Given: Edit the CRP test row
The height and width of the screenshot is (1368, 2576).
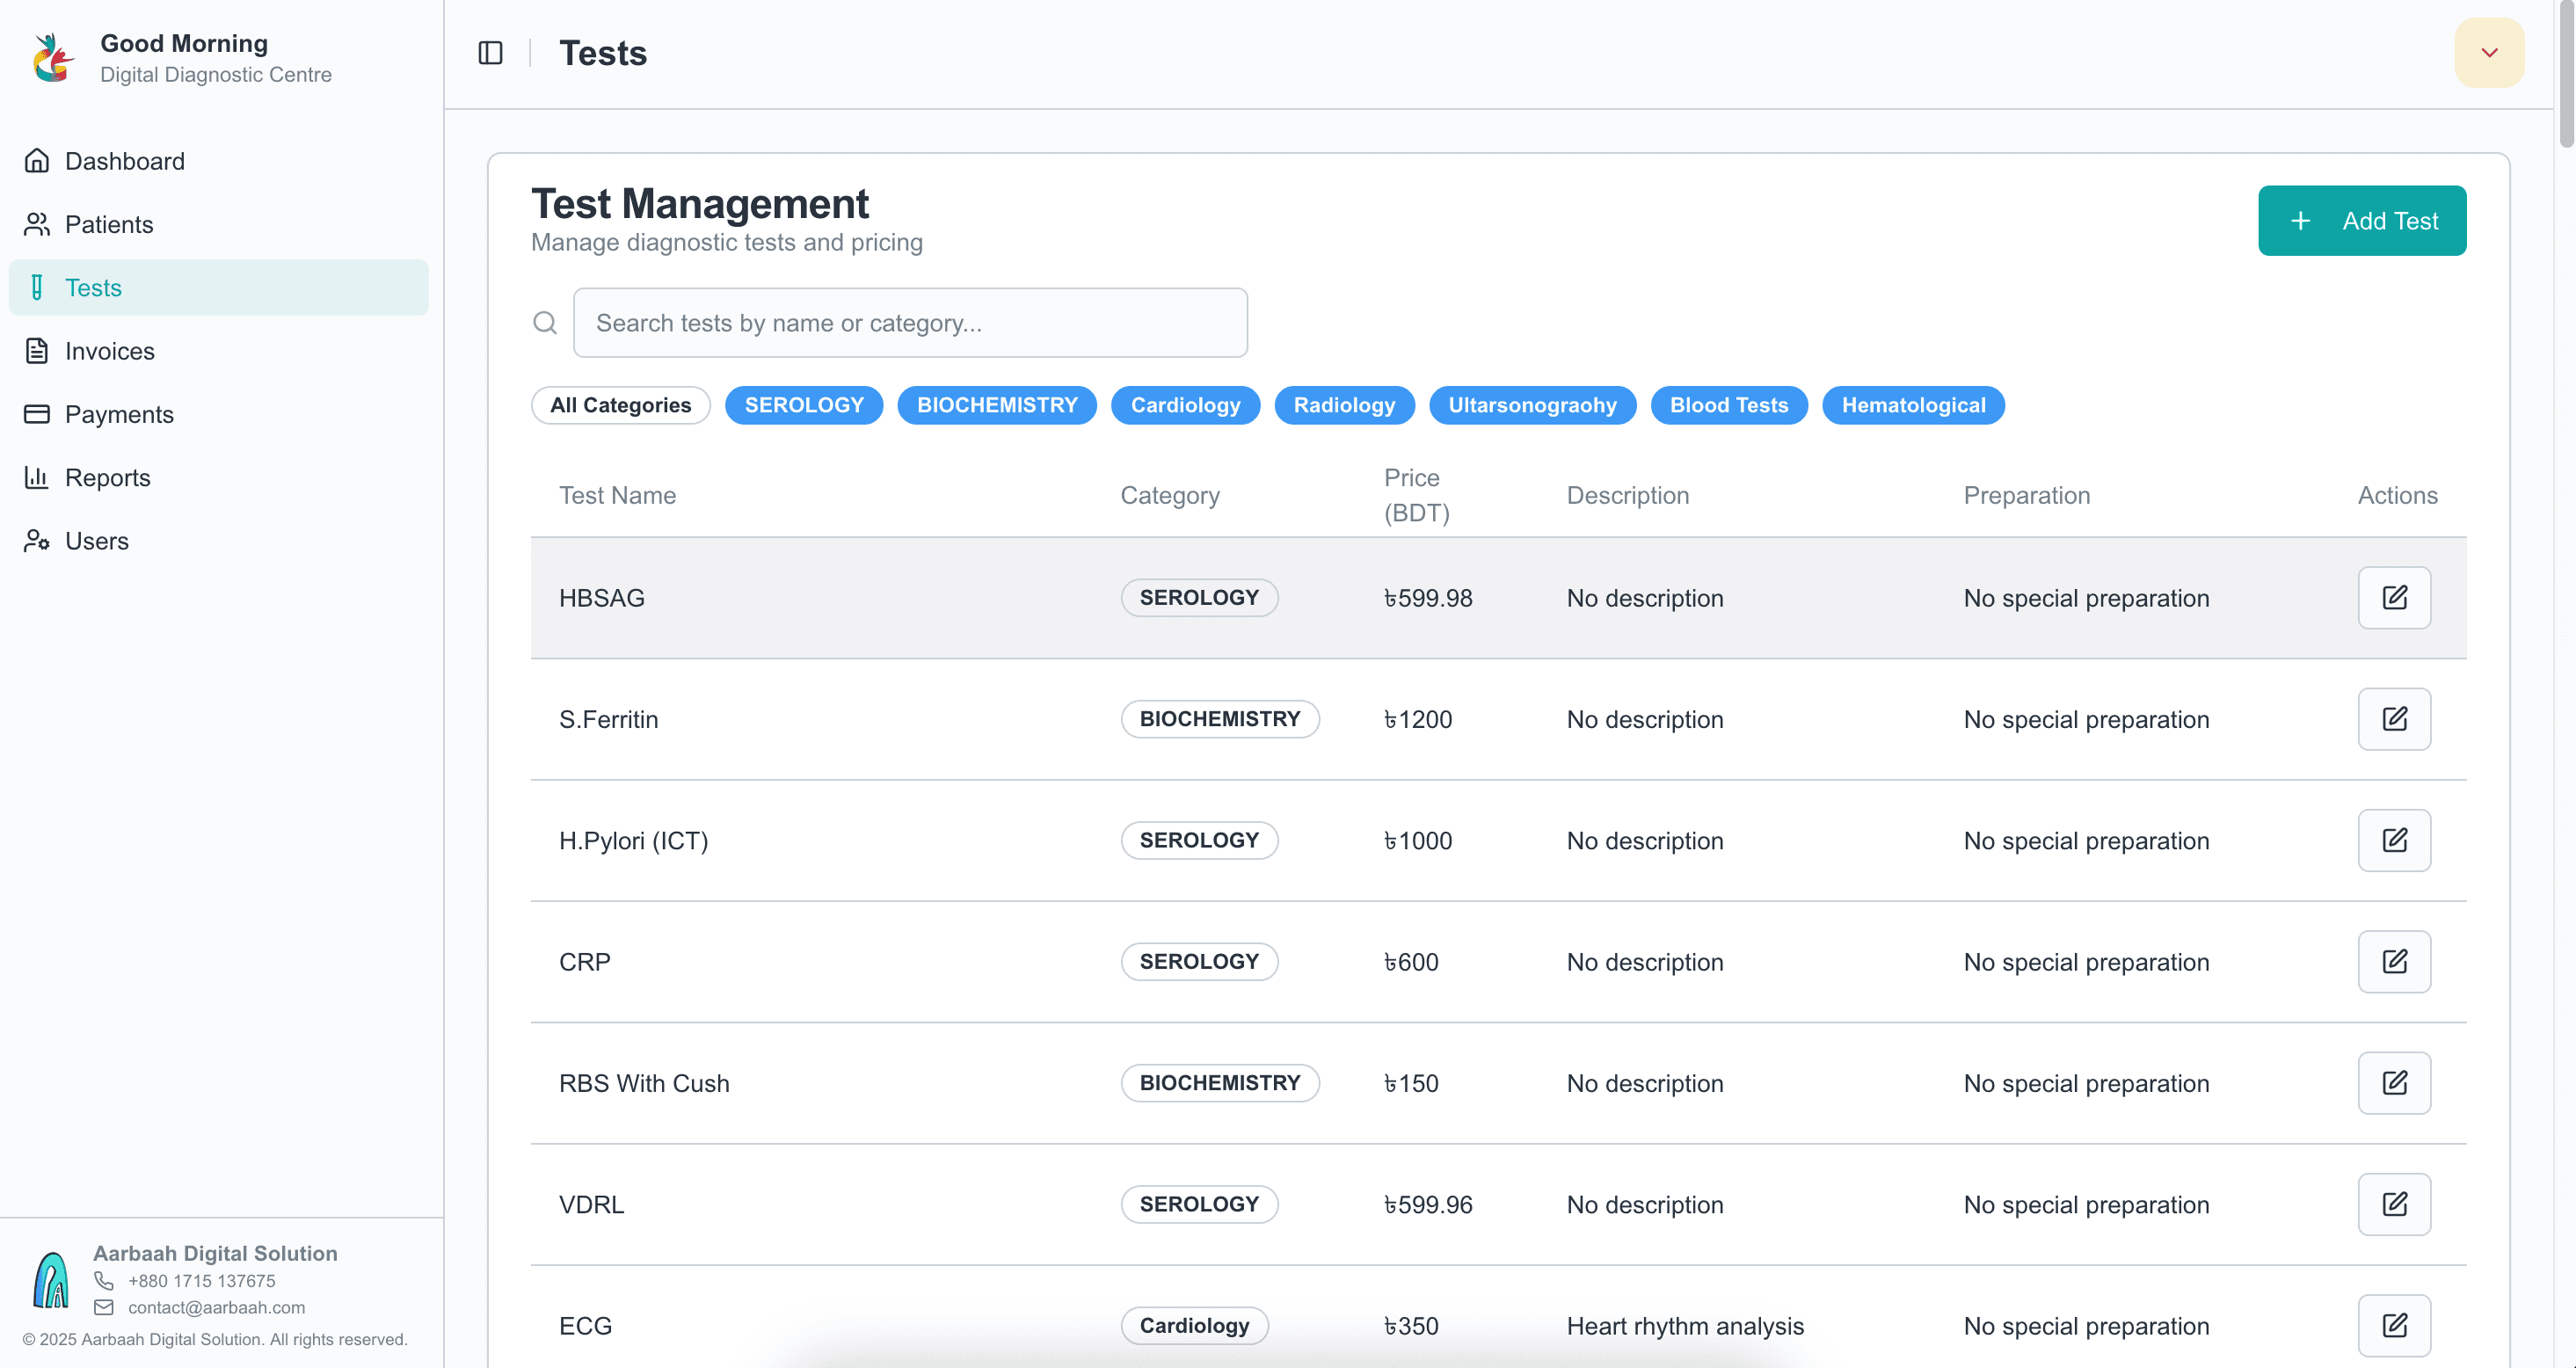Looking at the screenshot, I should click(x=2394, y=962).
